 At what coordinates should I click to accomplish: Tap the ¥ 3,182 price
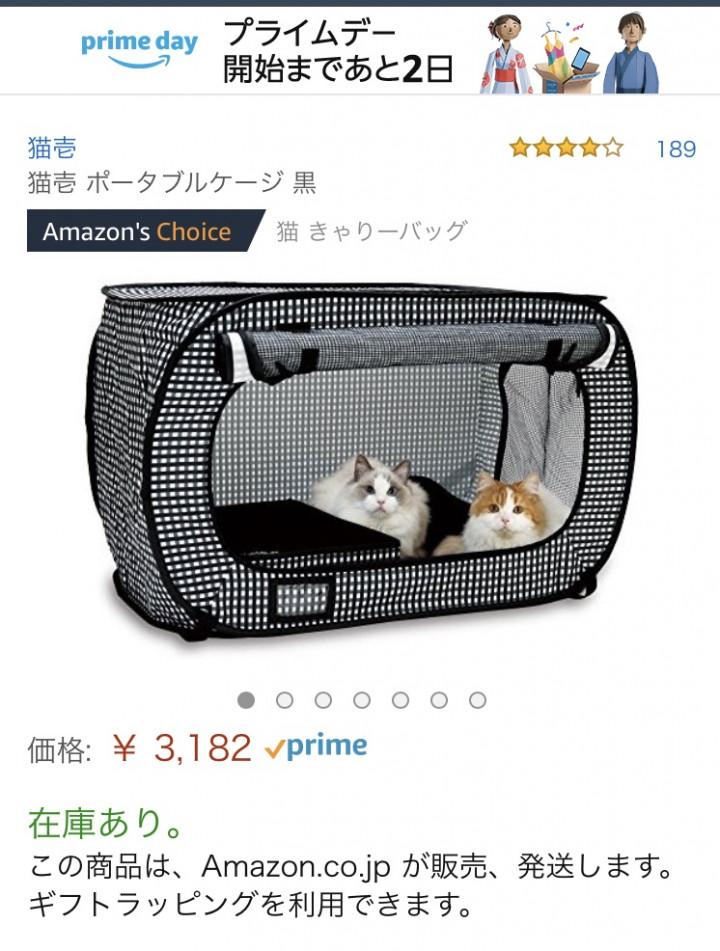[182, 747]
